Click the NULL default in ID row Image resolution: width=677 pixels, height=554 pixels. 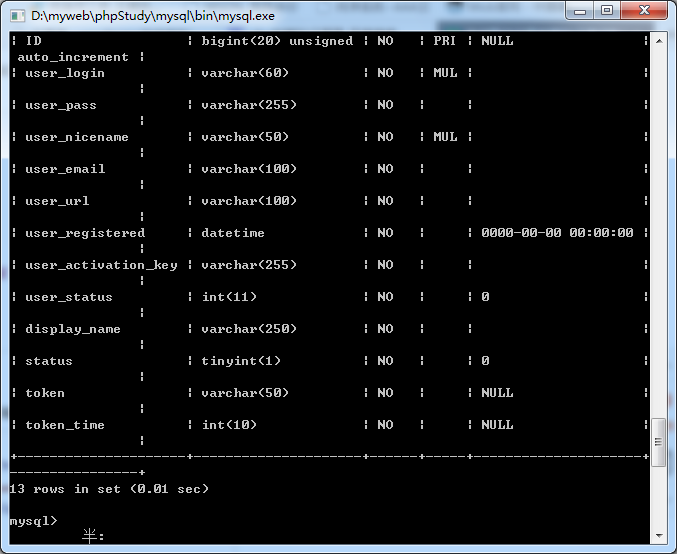(497, 41)
